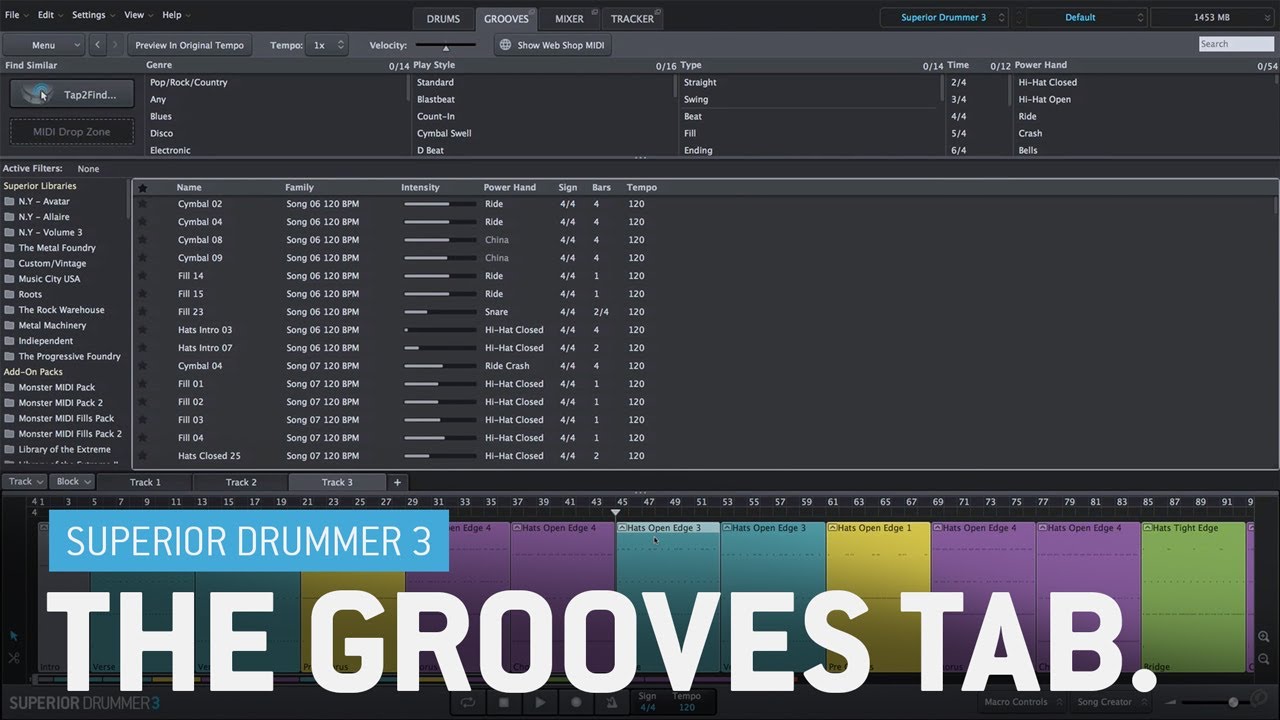Start playback with the play button
The image size is (1280, 720).
540,702
